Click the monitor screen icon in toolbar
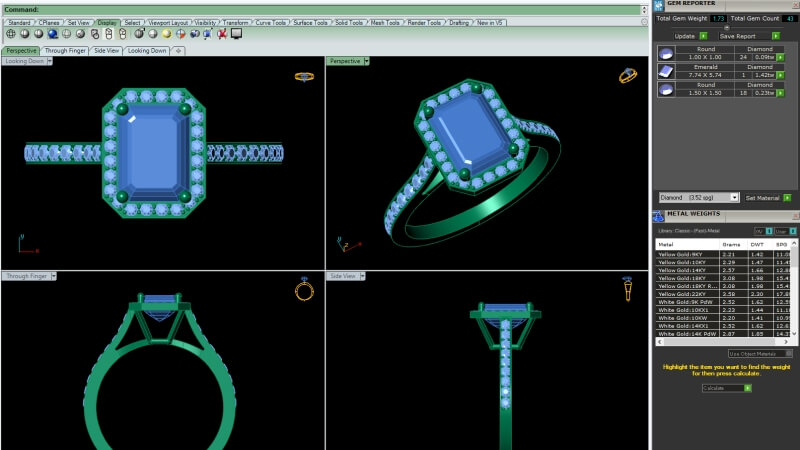The height and width of the screenshot is (450, 800). [236, 34]
